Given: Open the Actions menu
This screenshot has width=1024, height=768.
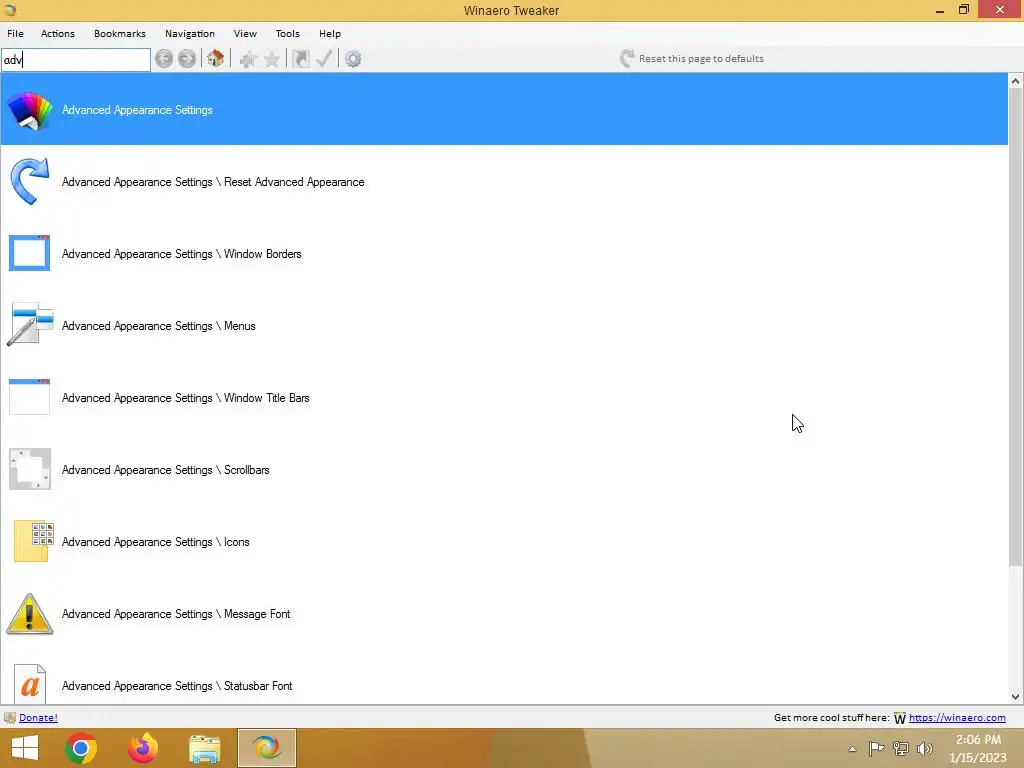Looking at the screenshot, I should (57, 33).
